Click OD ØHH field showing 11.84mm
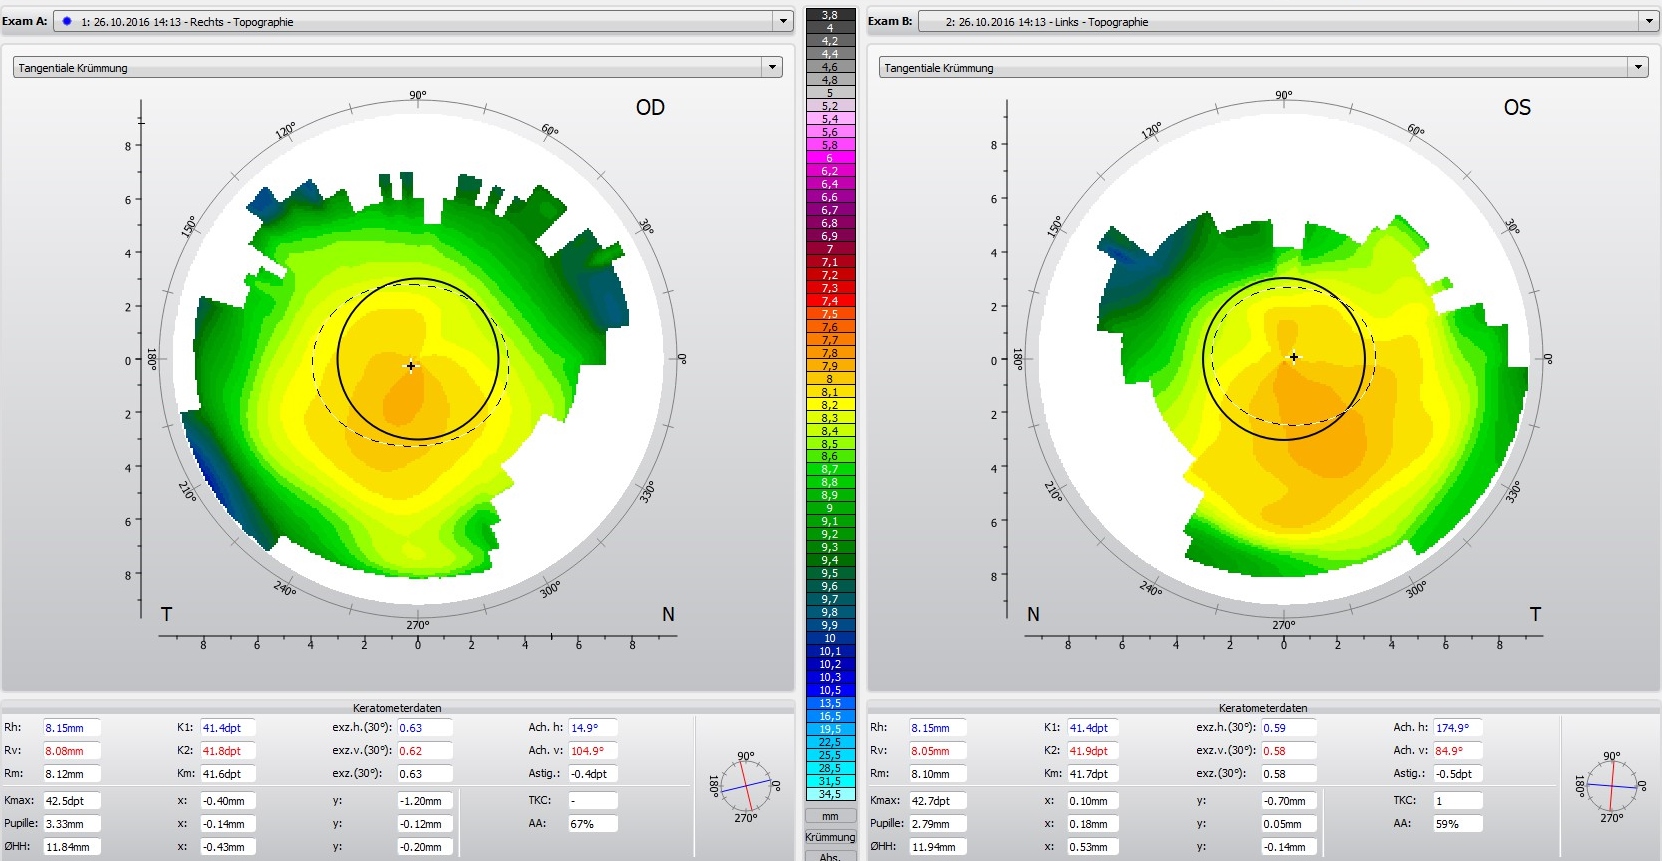 point(71,847)
